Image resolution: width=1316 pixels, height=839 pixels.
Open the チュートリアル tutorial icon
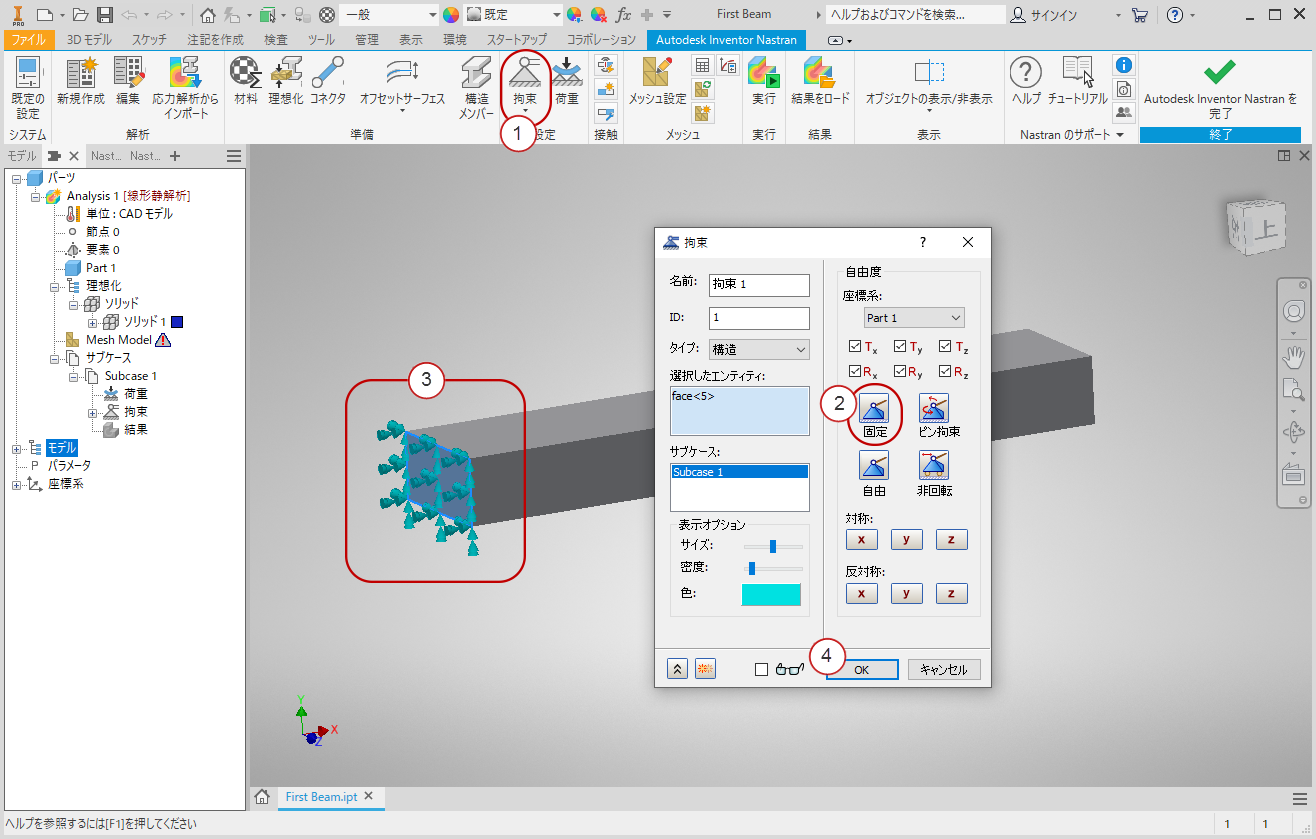pos(1077,81)
